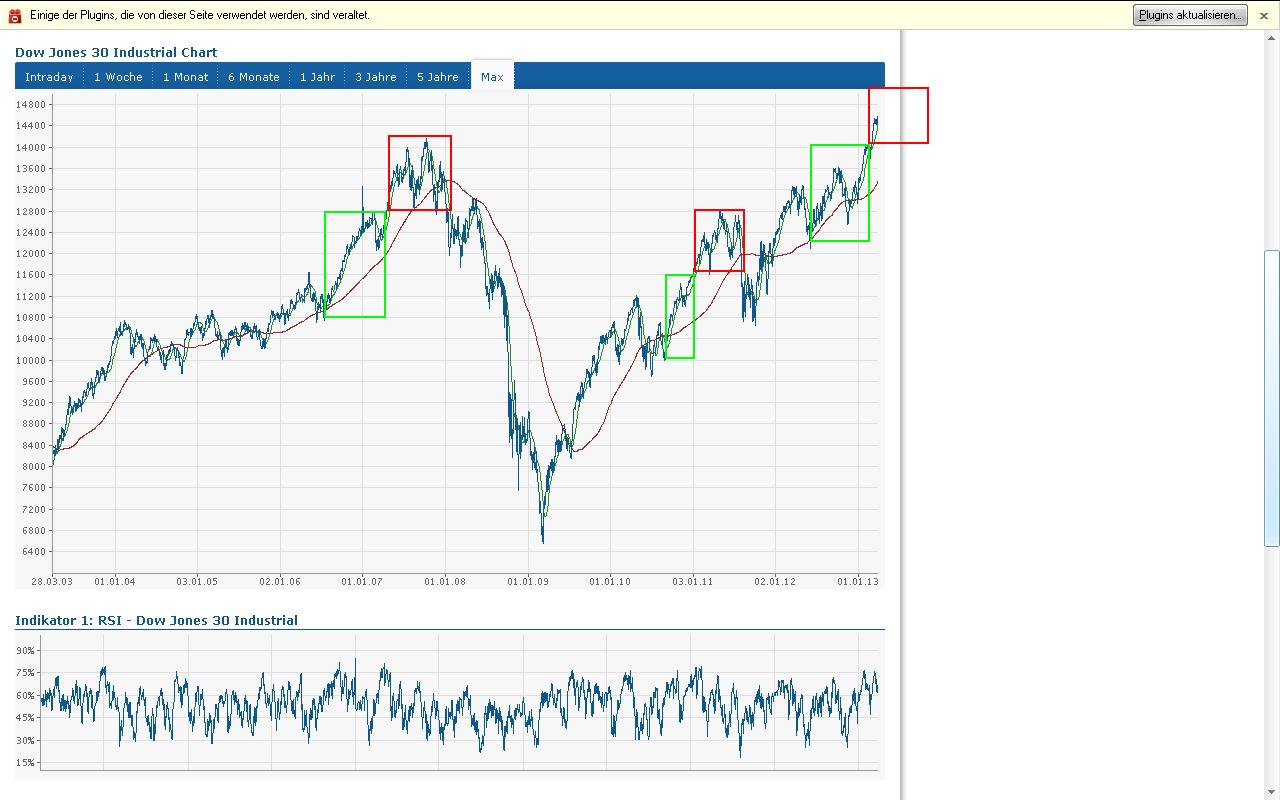
Task: Select the "1 Monat" time range tab
Action: [186, 77]
